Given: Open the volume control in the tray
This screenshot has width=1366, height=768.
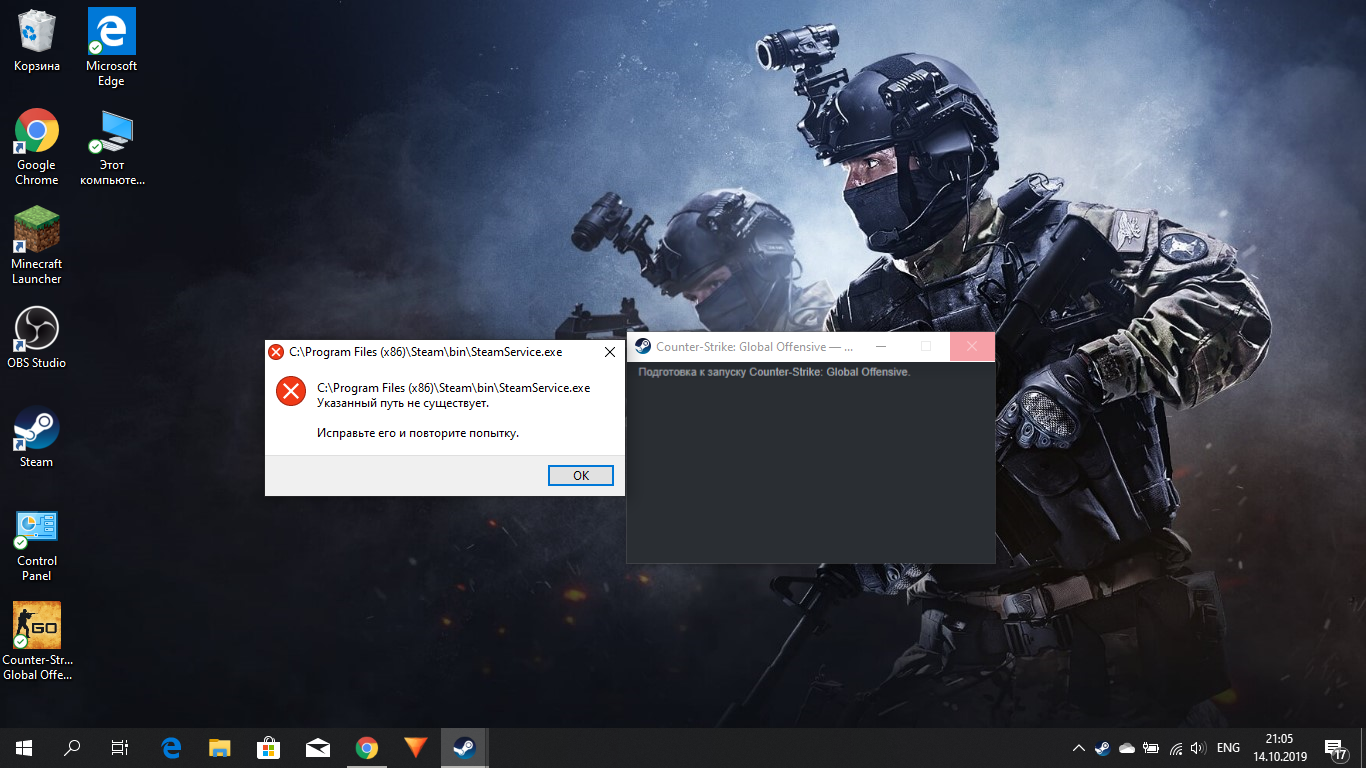Looking at the screenshot, I should [x=1198, y=748].
